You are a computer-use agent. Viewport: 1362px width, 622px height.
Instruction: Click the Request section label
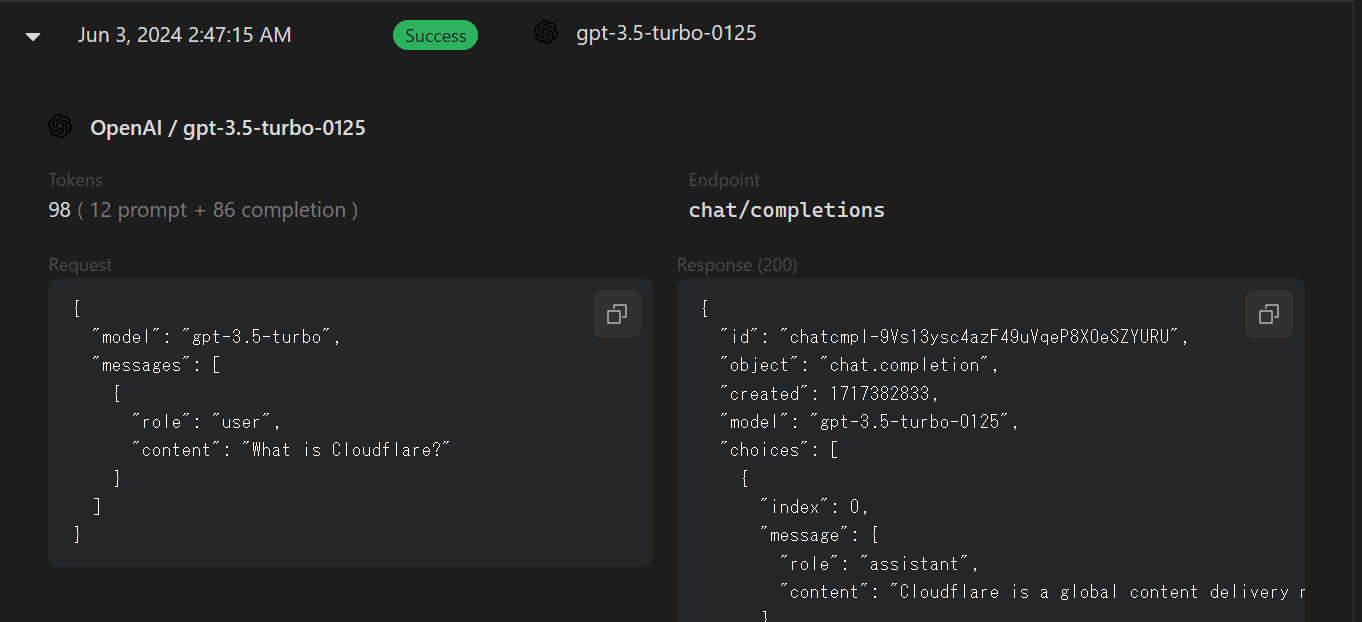tap(80, 265)
